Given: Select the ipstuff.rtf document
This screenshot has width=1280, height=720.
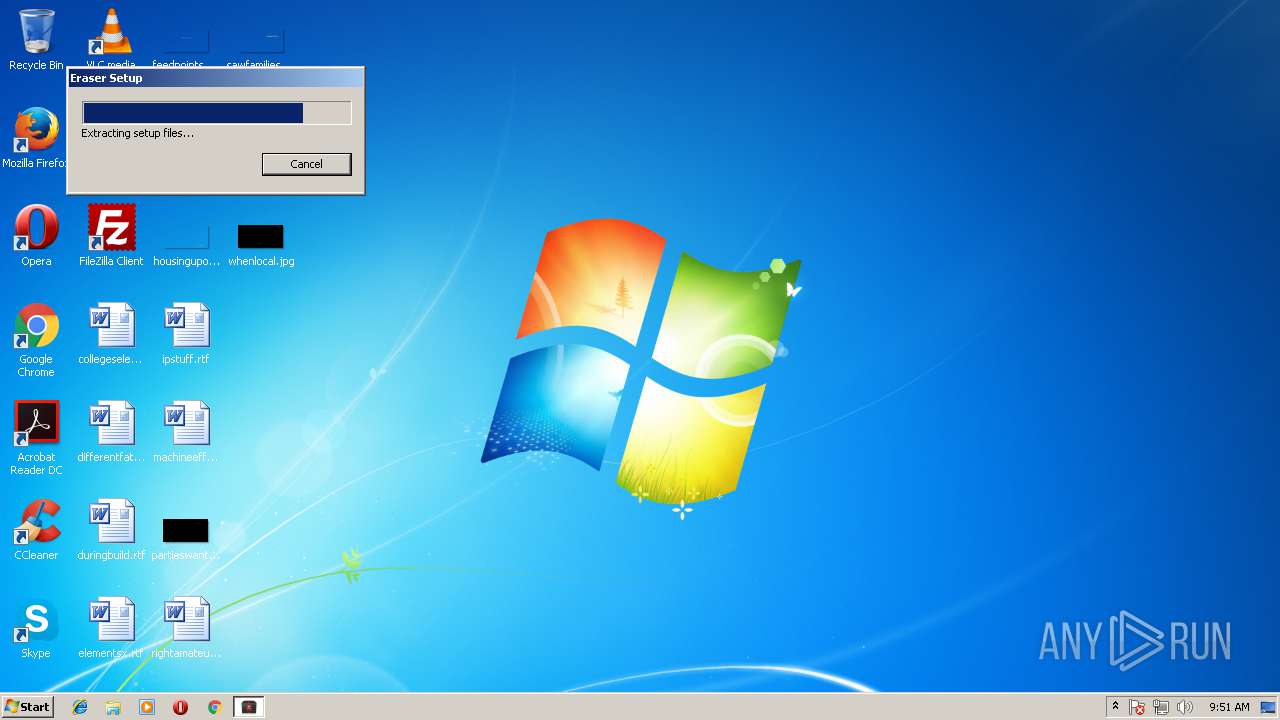Looking at the screenshot, I should pyautogui.click(x=186, y=334).
